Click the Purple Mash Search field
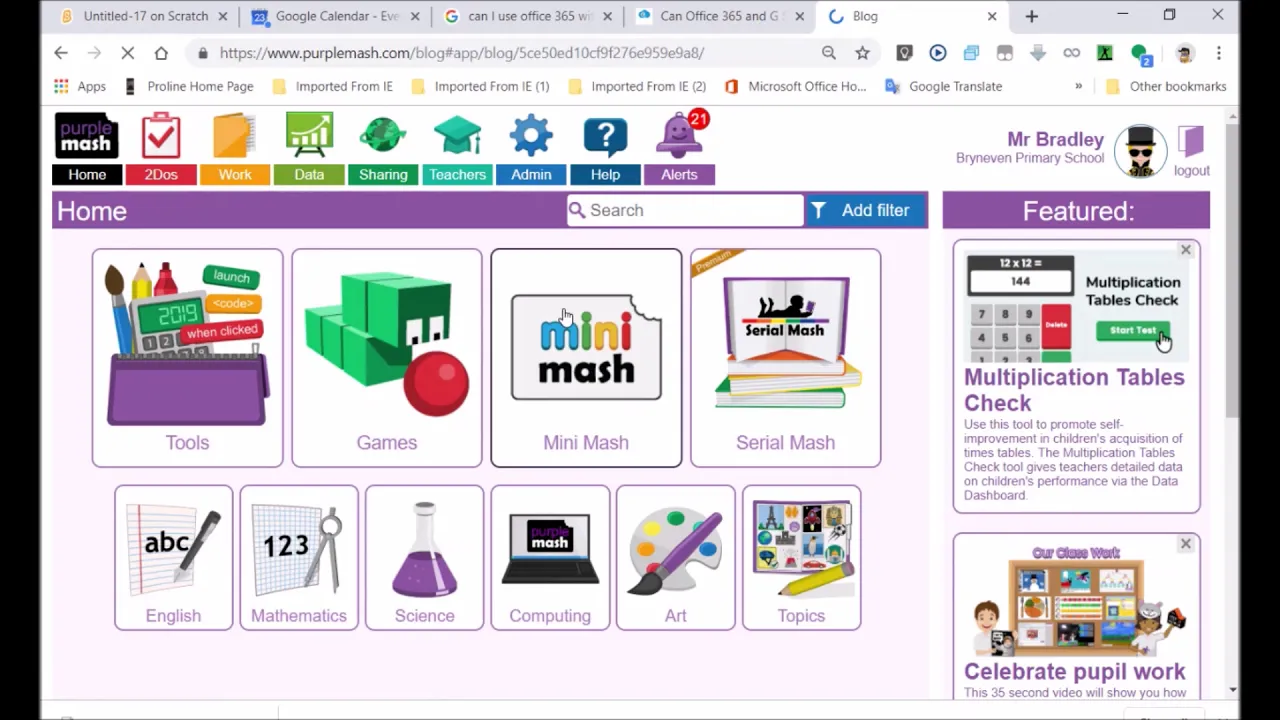The height and width of the screenshot is (720, 1280). [x=685, y=210]
